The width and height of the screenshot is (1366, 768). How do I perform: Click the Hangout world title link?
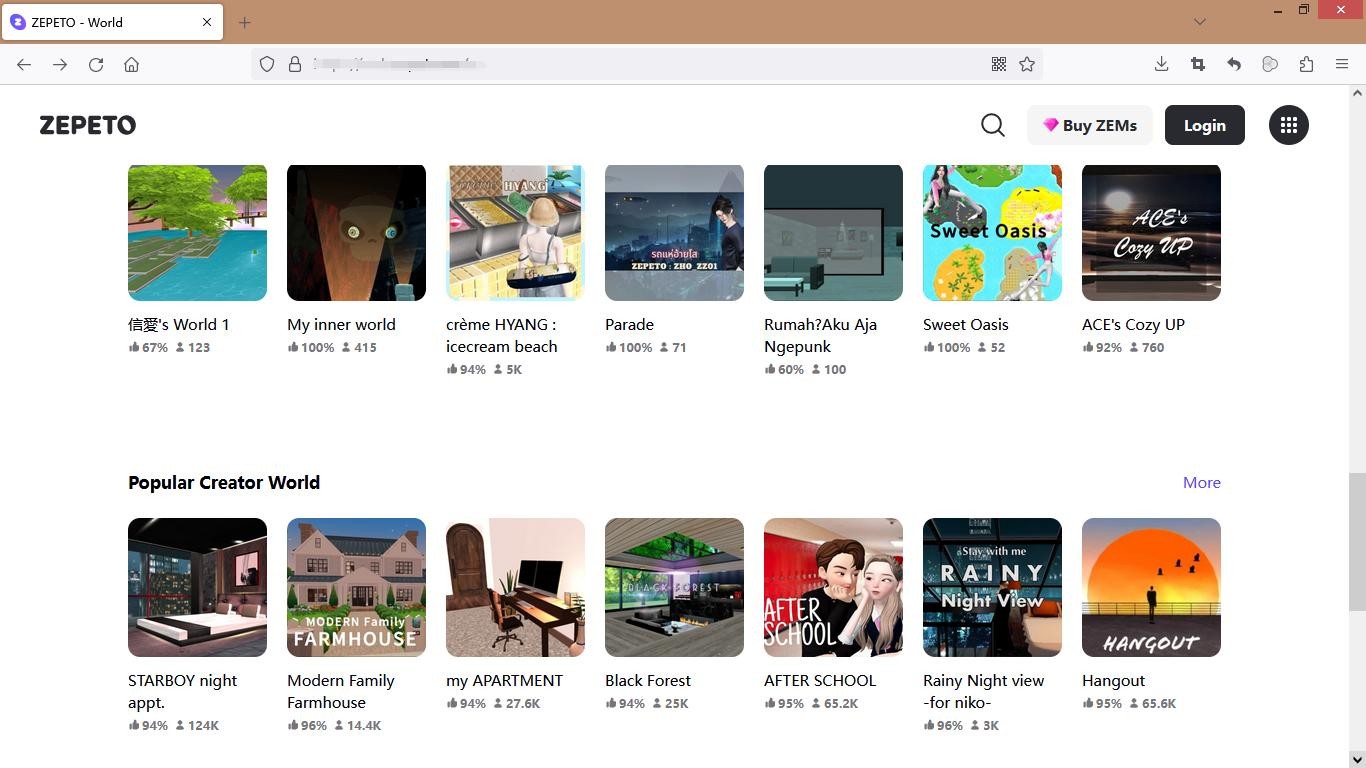(1113, 680)
